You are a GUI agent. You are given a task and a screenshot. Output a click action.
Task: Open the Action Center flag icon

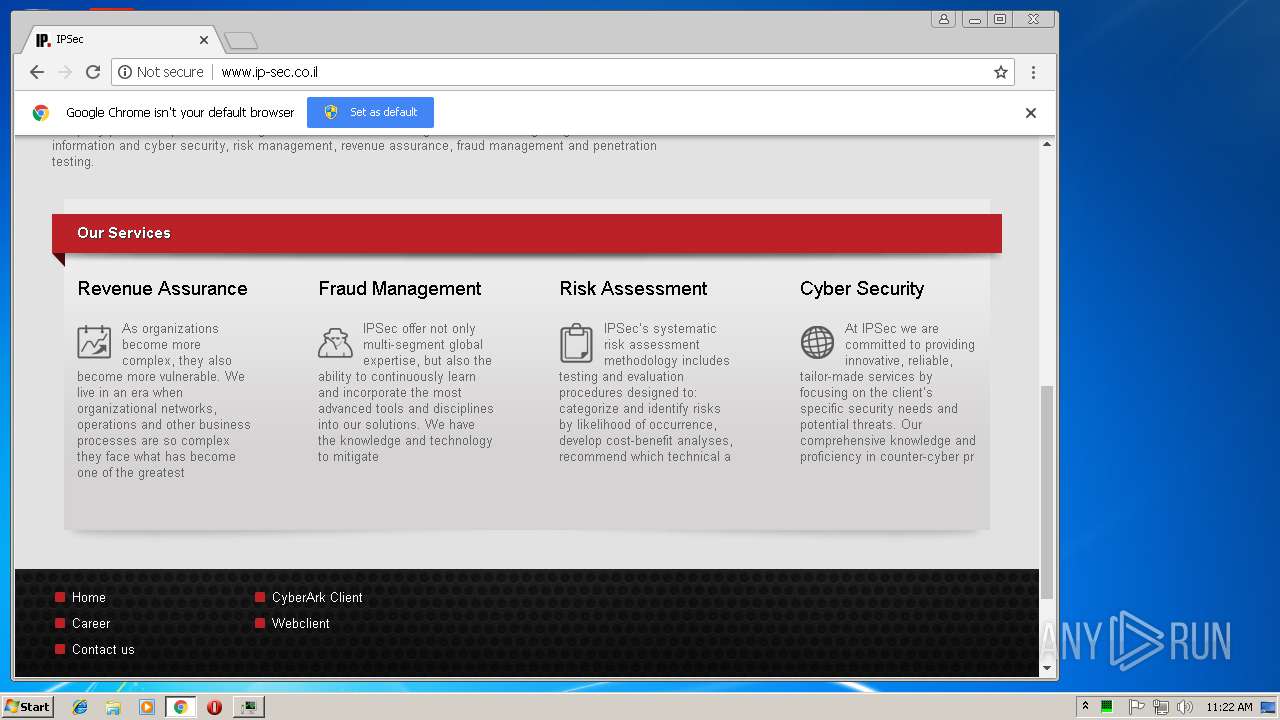pyautogui.click(x=1136, y=707)
